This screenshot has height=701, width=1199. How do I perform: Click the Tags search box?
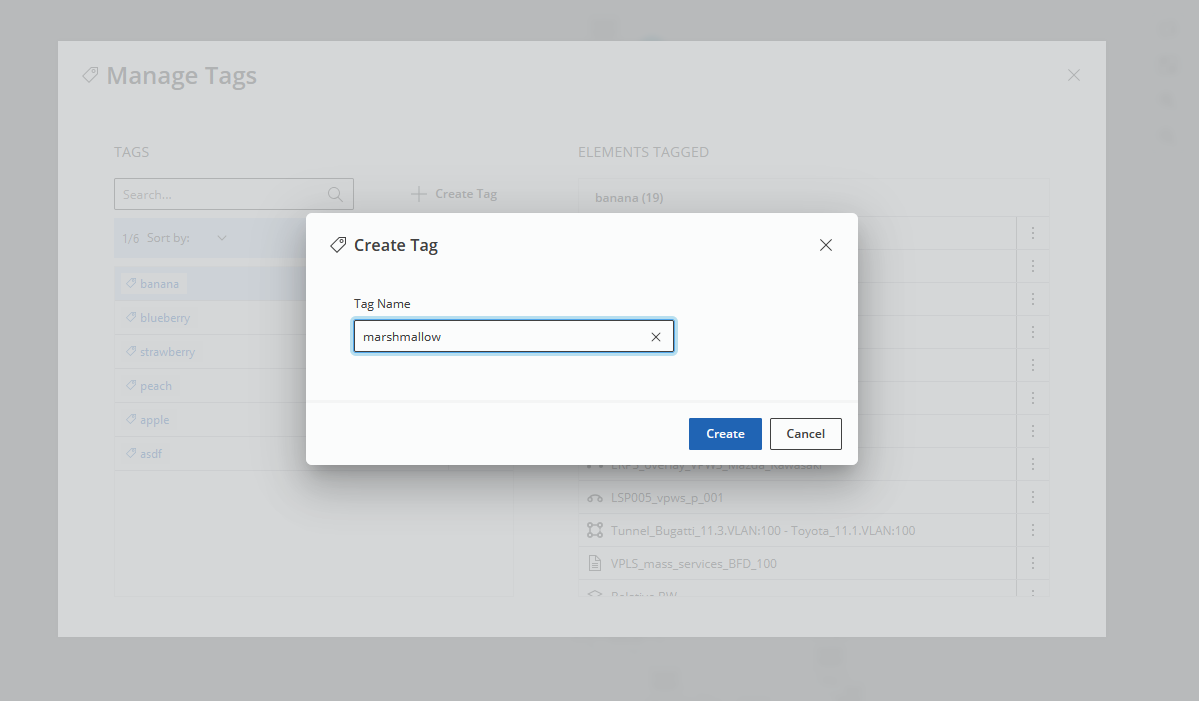point(220,195)
